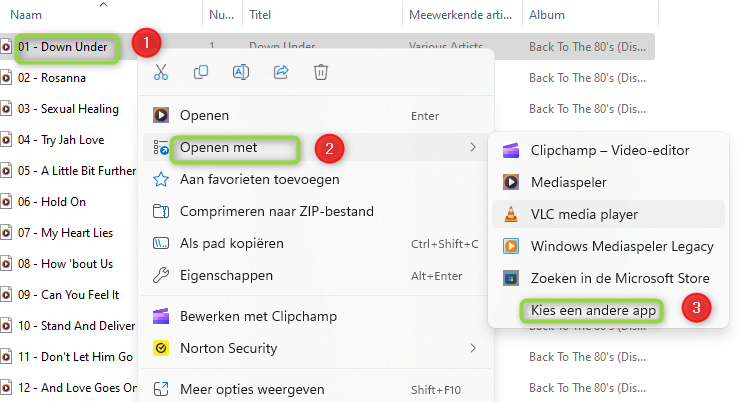748x402 pixels.
Task: Open with Mediaspeler in submenu
Action: [x=608, y=182]
